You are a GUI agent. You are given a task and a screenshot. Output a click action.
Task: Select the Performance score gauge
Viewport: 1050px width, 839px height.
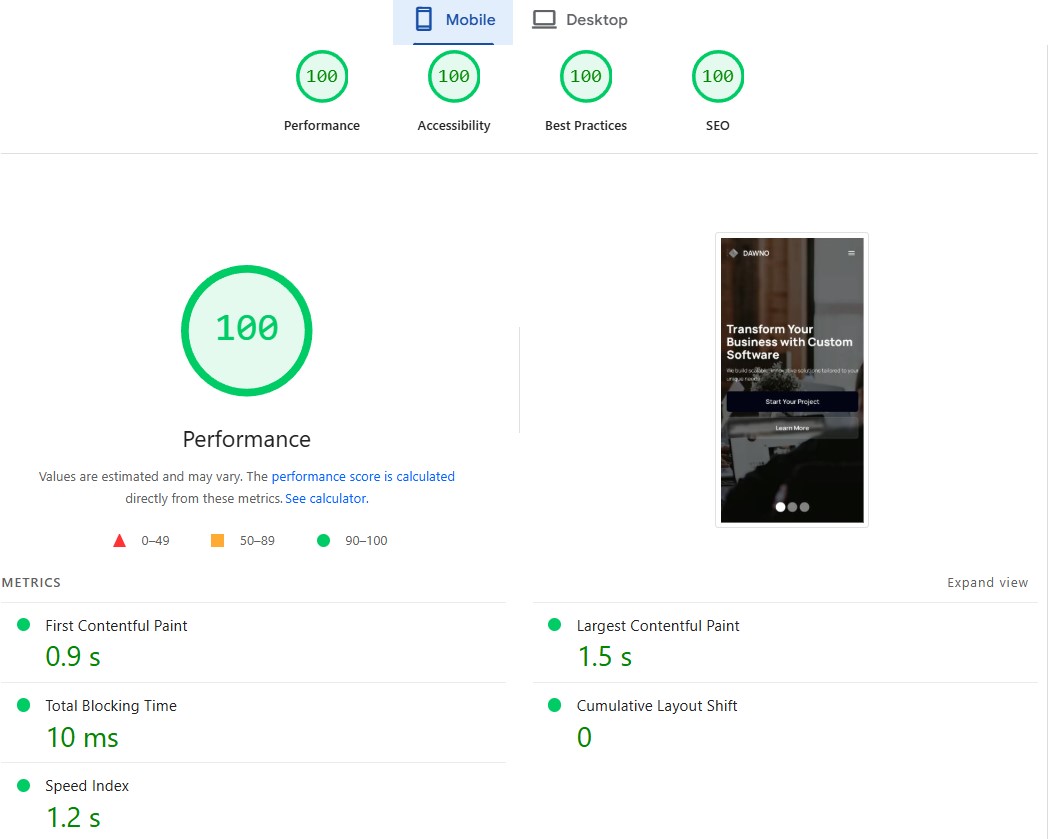pyautogui.click(x=322, y=76)
